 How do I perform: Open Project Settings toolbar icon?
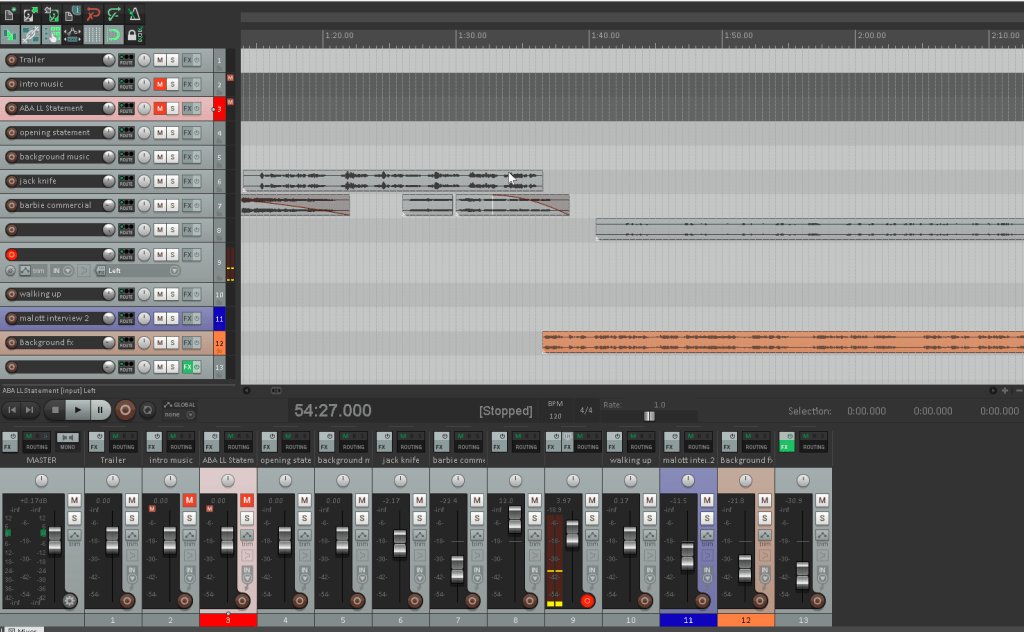point(72,14)
